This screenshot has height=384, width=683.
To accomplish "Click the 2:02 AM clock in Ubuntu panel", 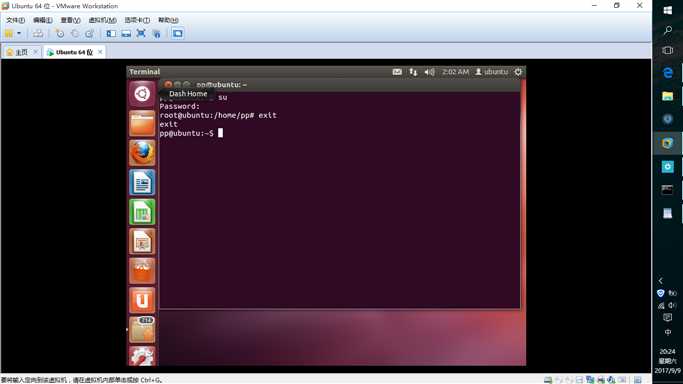I will click(455, 72).
